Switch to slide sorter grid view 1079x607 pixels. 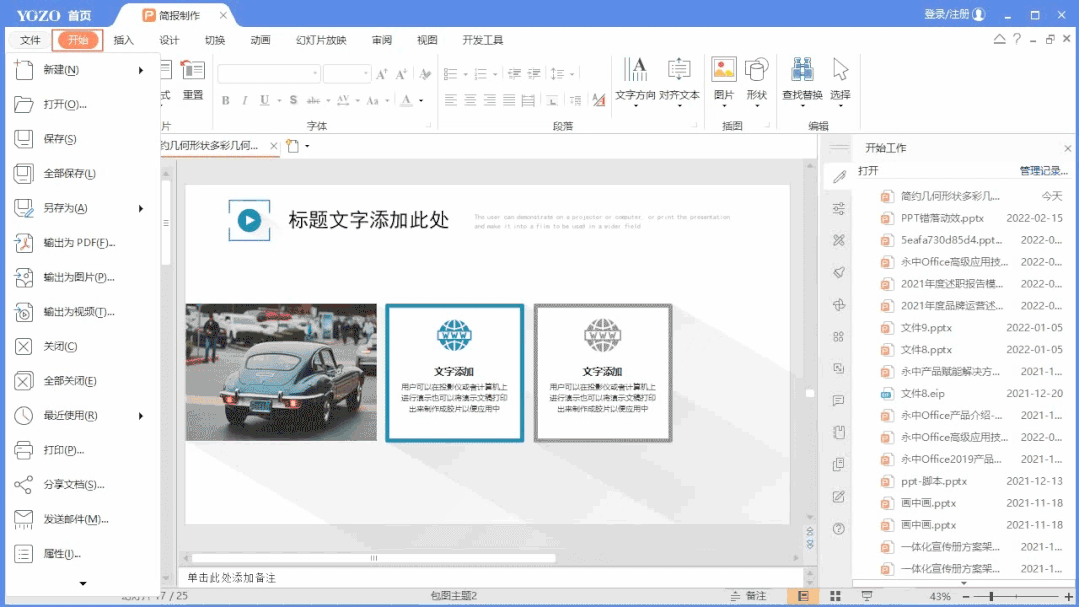coord(835,596)
